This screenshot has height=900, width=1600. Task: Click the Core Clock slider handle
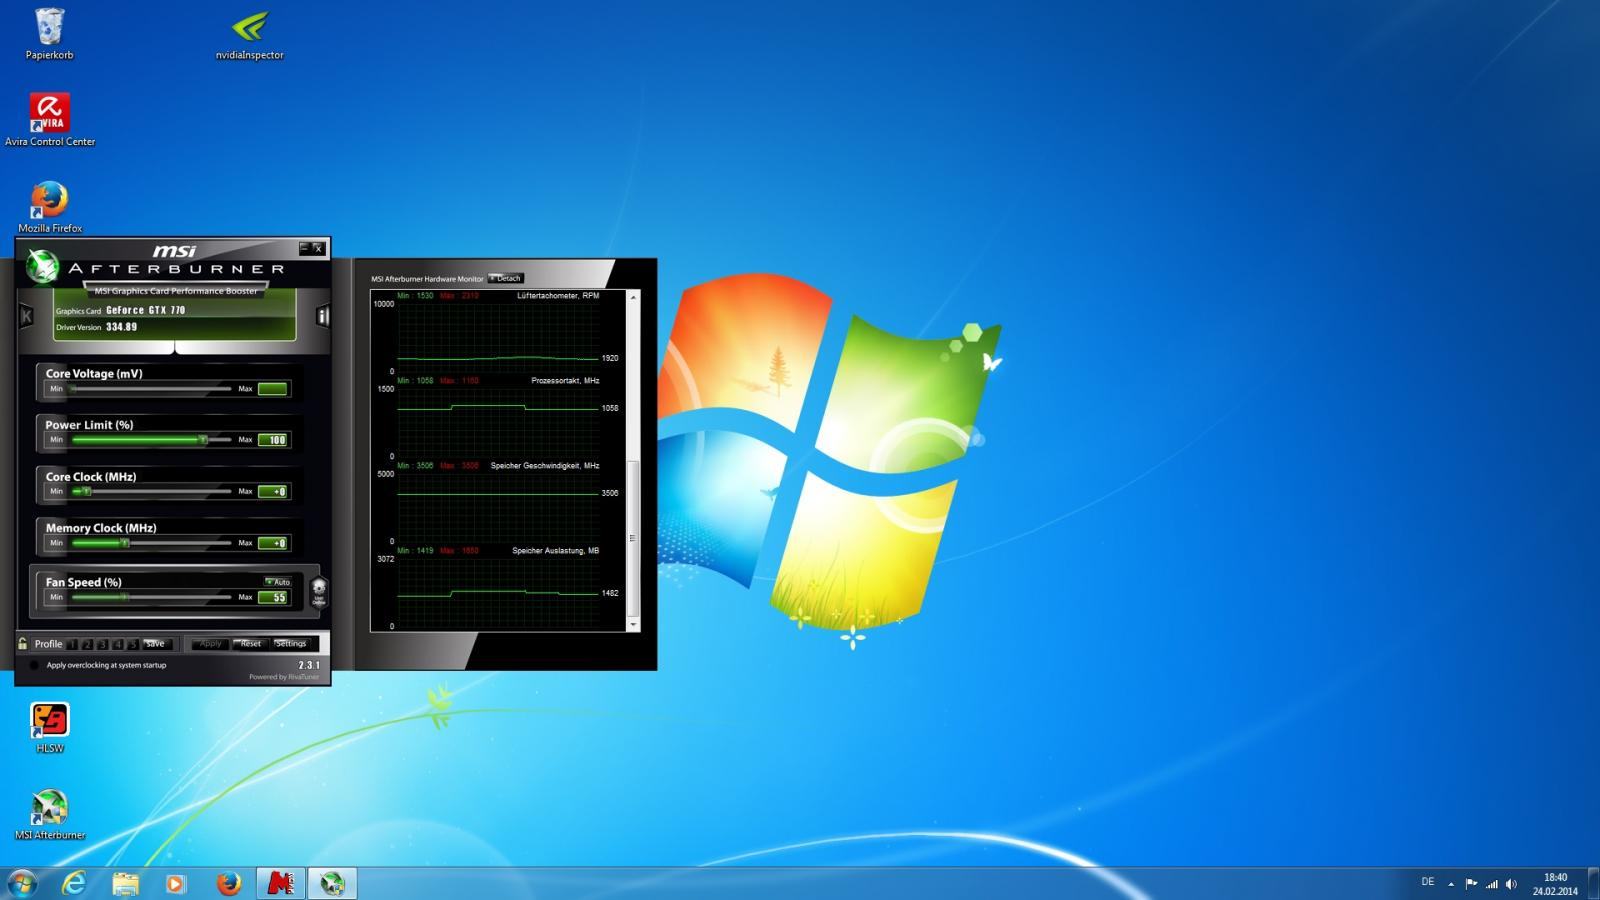[x=87, y=492]
